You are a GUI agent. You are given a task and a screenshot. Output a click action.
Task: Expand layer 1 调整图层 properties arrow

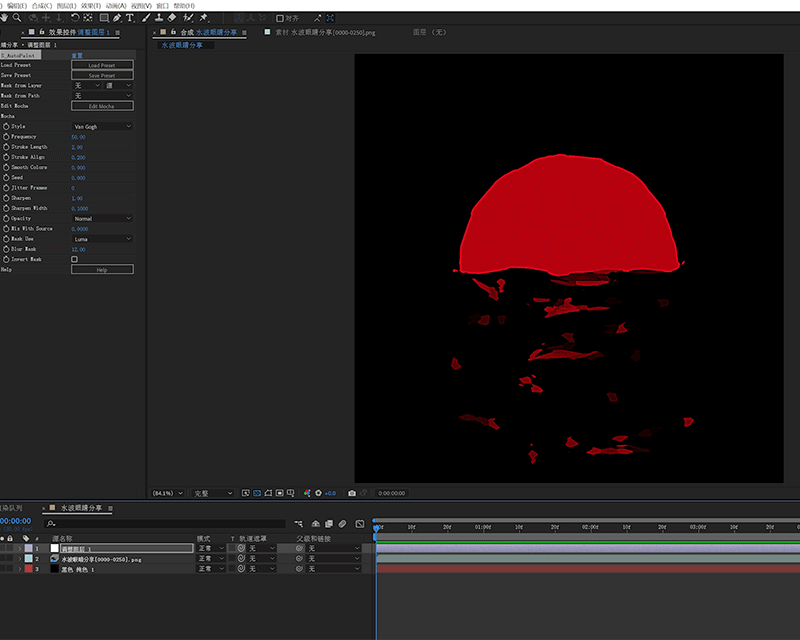pyautogui.click(x=20, y=549)
